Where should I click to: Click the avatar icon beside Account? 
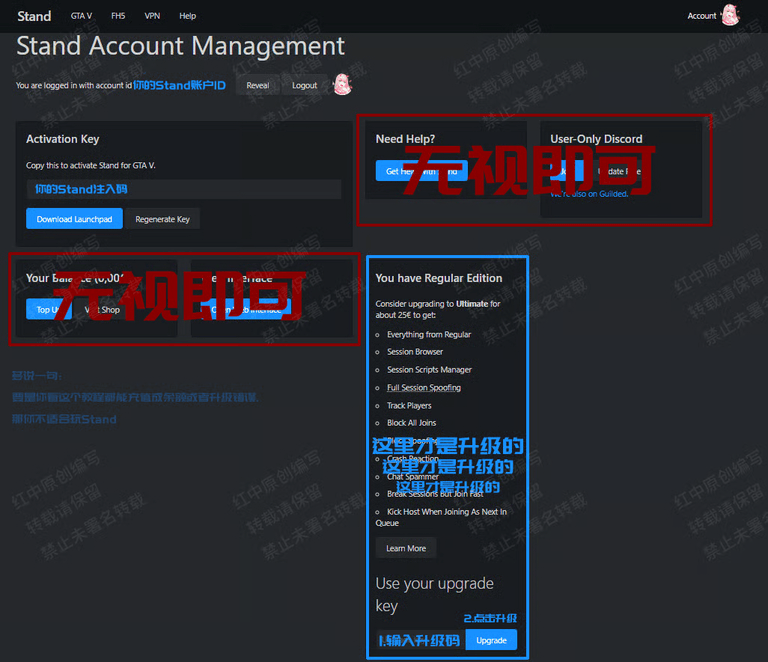coord(730,15)
